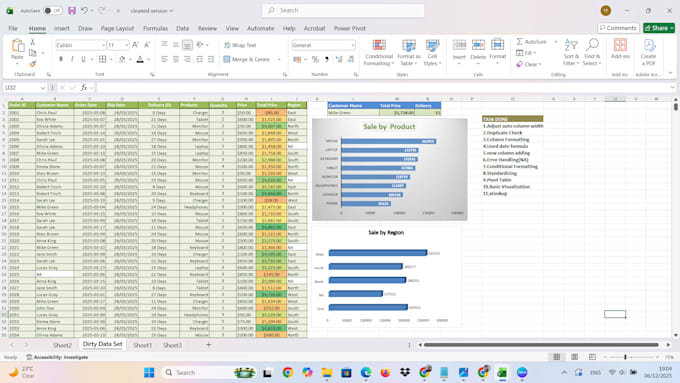Open Cell Styles gallery
680x383 pixels.
(432, 52)
